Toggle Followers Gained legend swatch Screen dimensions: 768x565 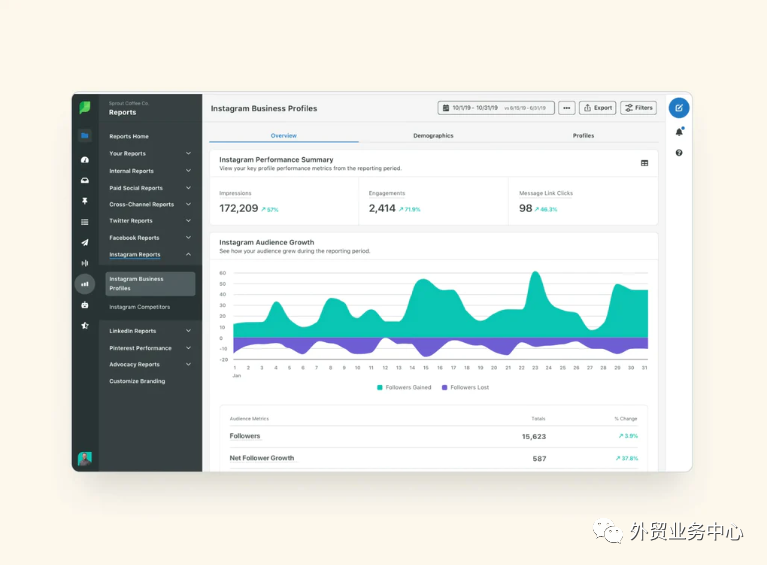coord(380,387)
